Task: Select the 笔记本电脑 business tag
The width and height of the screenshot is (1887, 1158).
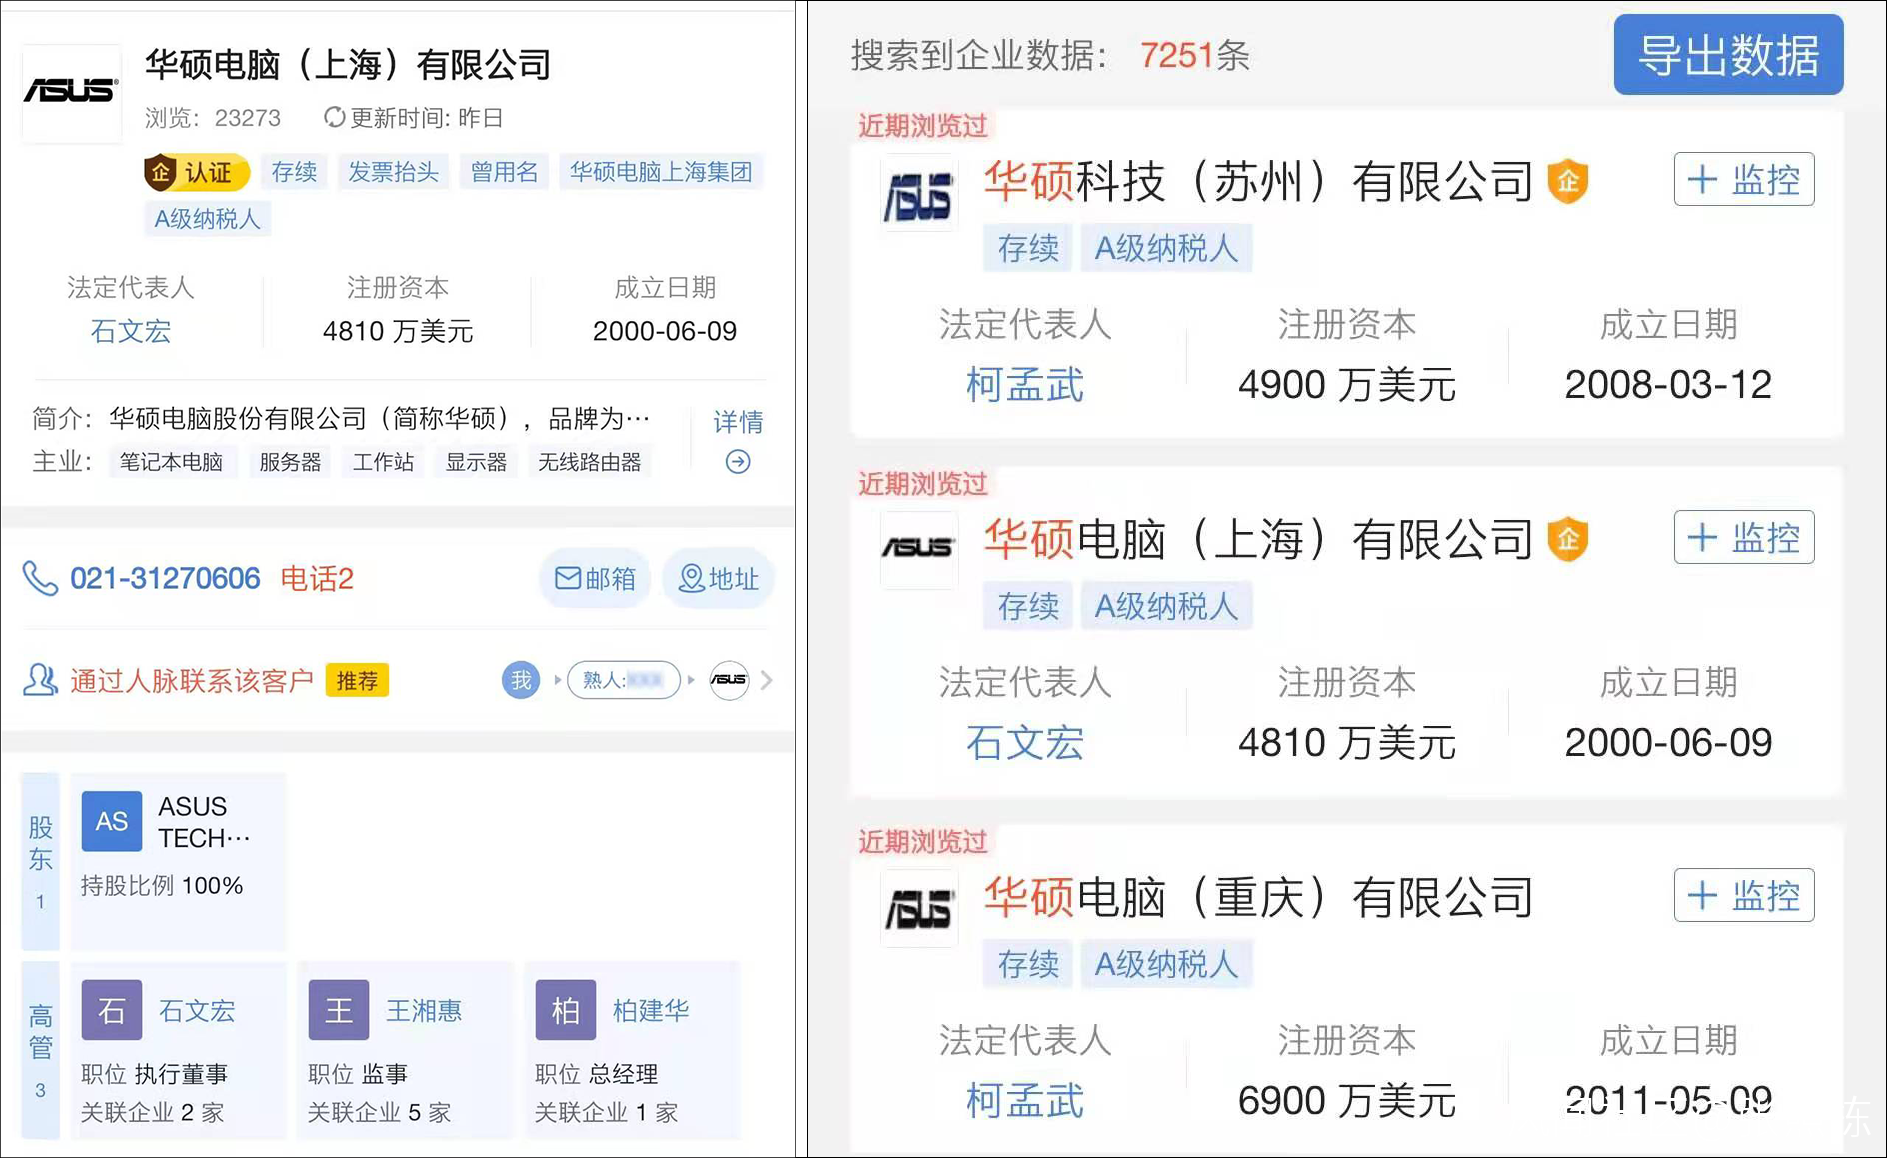Action: [172, 462]
